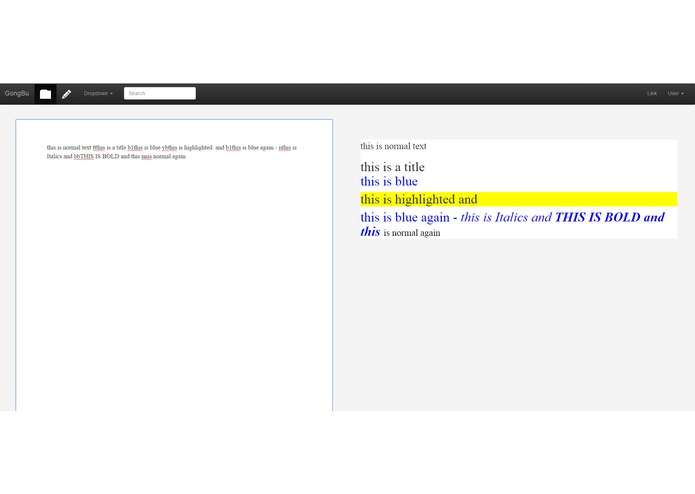The height and width of the screenshot is (494, 695).
Task: Expand the Dropdown menu in navbar
Action: 98,93
